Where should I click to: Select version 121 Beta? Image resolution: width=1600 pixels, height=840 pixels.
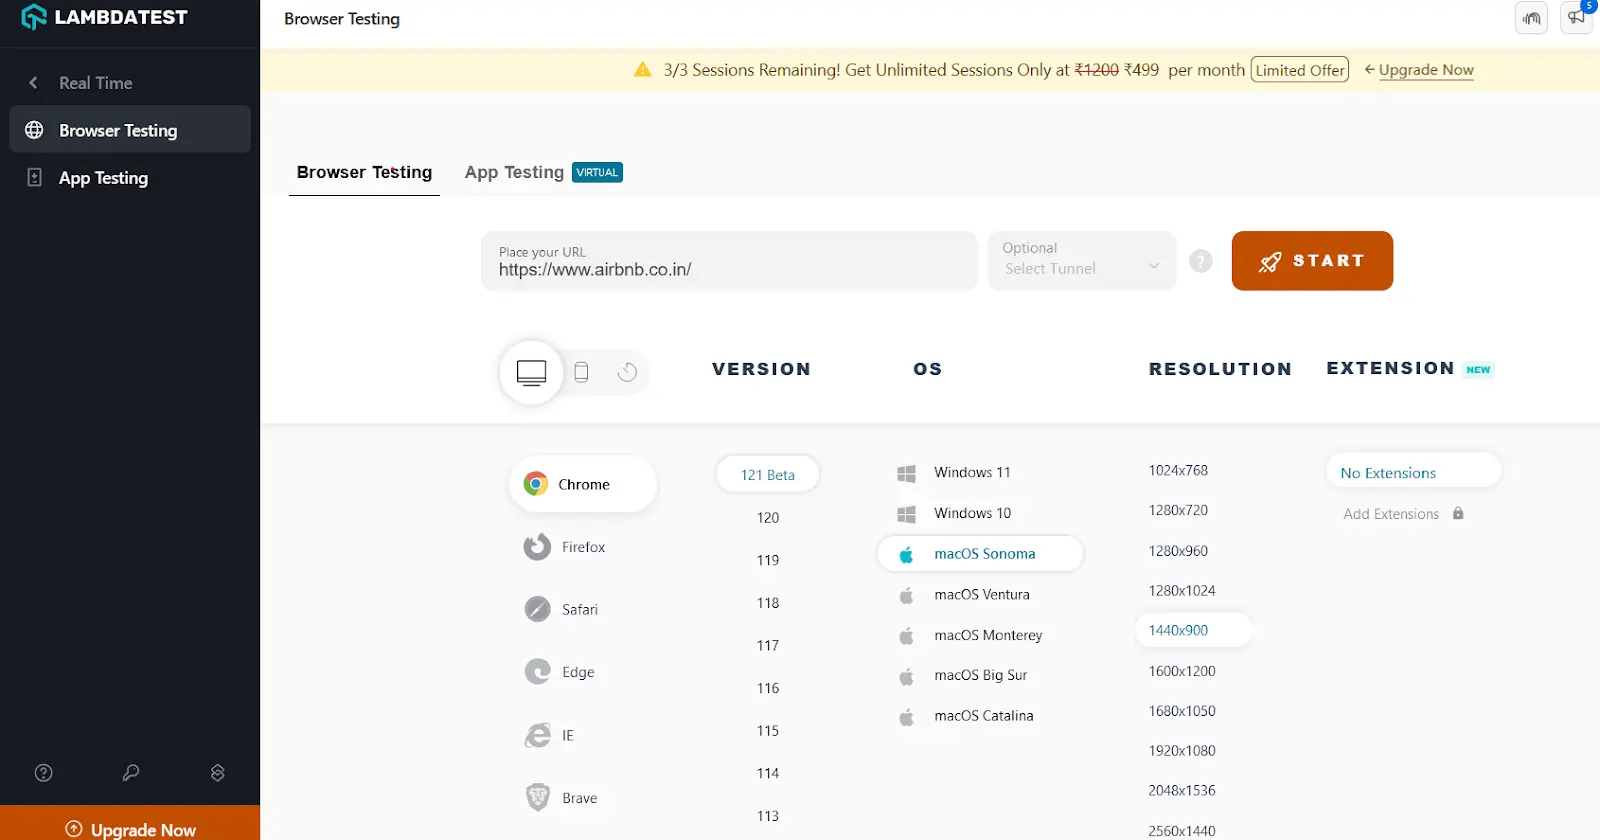click(x=767, y=475)
